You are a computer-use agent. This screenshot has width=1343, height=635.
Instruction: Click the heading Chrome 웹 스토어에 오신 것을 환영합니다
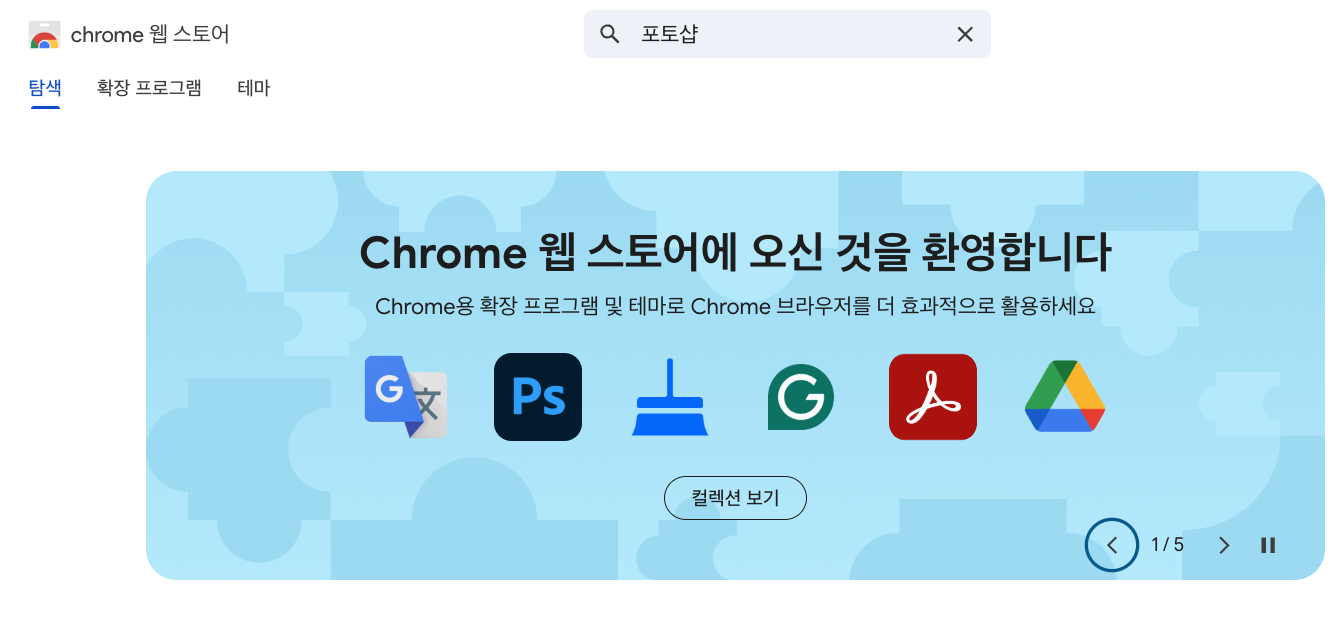tap(735, 253)
